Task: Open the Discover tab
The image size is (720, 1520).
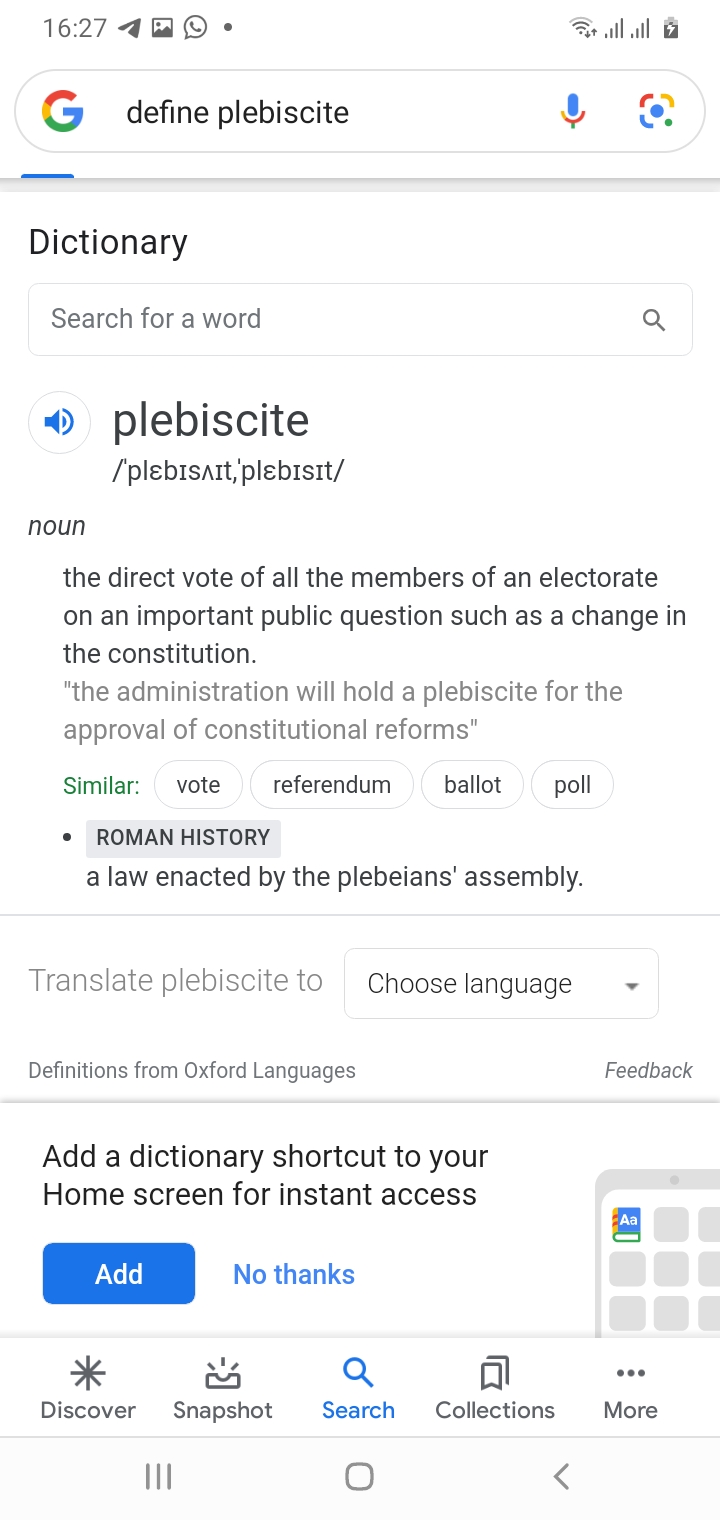Action: 88,1389
